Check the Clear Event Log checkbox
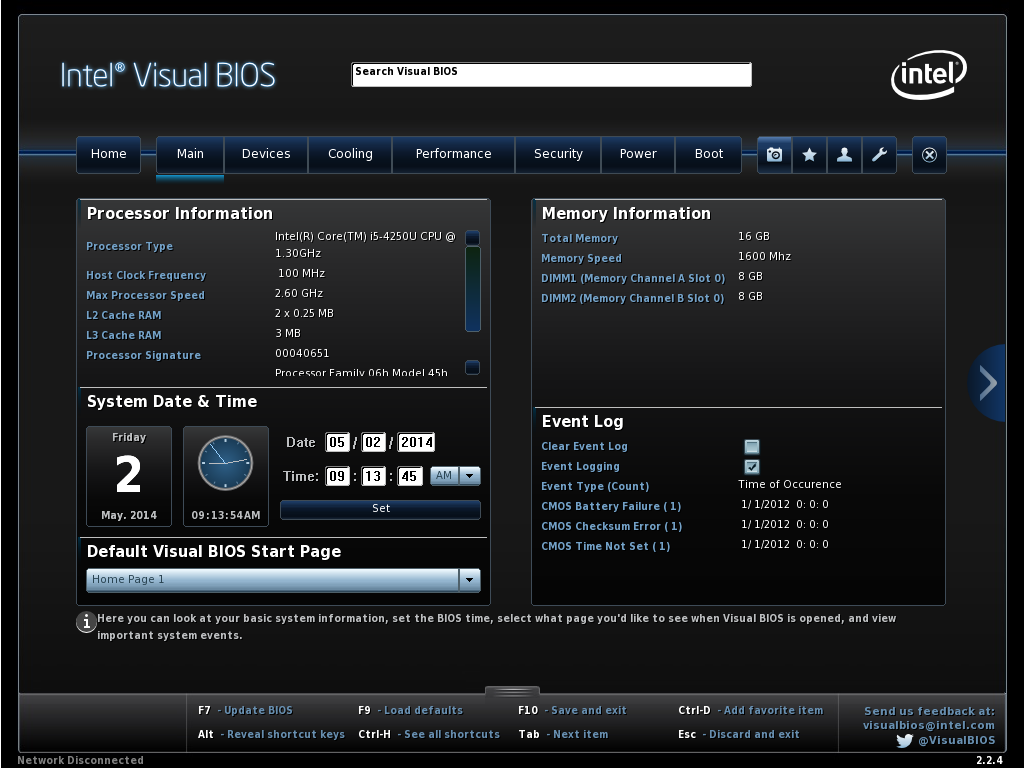Screen dimensions: 1024x768 click(x=752, y=447)
